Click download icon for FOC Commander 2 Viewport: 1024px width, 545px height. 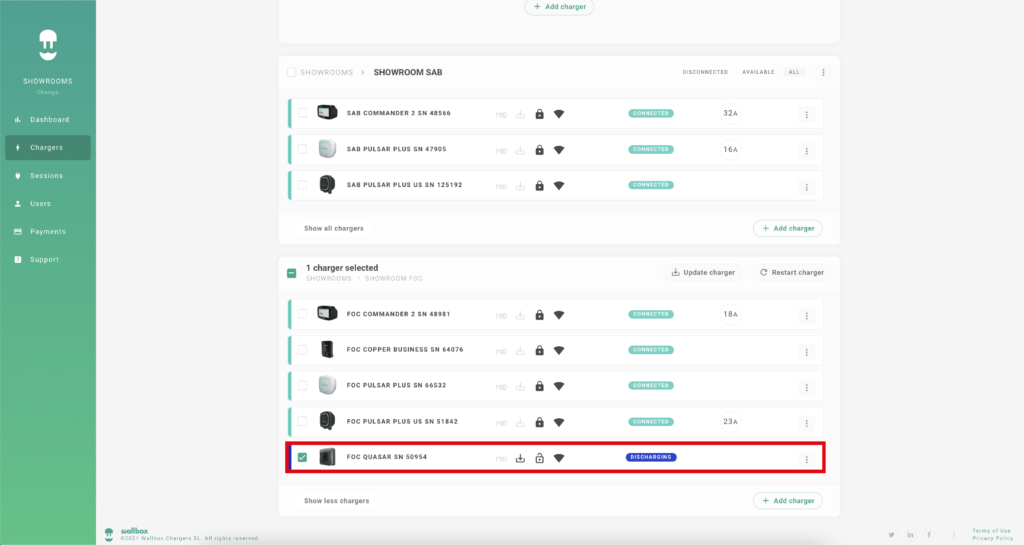click(520, 315)
